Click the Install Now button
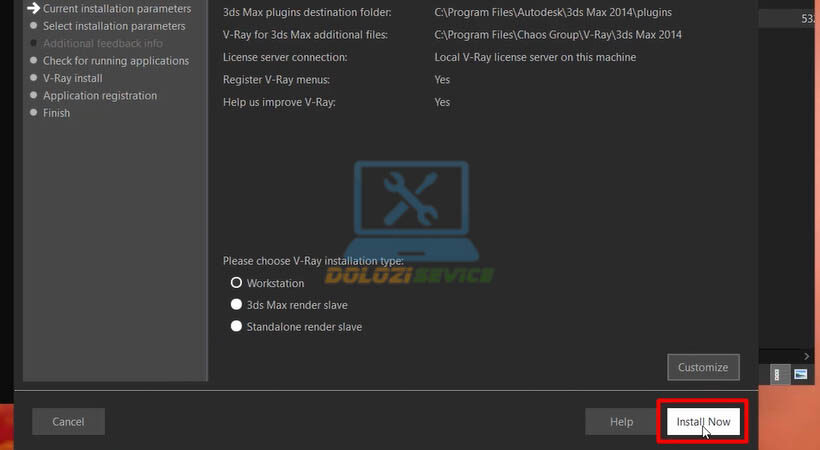Viewport: 820px width, 450px height. click(703, 422)
